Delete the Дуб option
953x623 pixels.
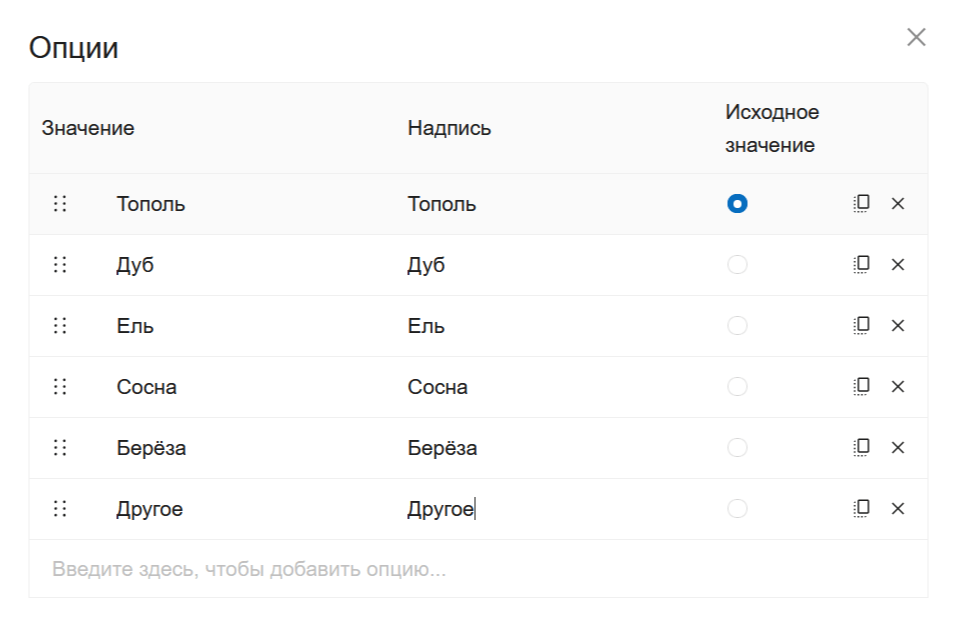pos(897,265)
